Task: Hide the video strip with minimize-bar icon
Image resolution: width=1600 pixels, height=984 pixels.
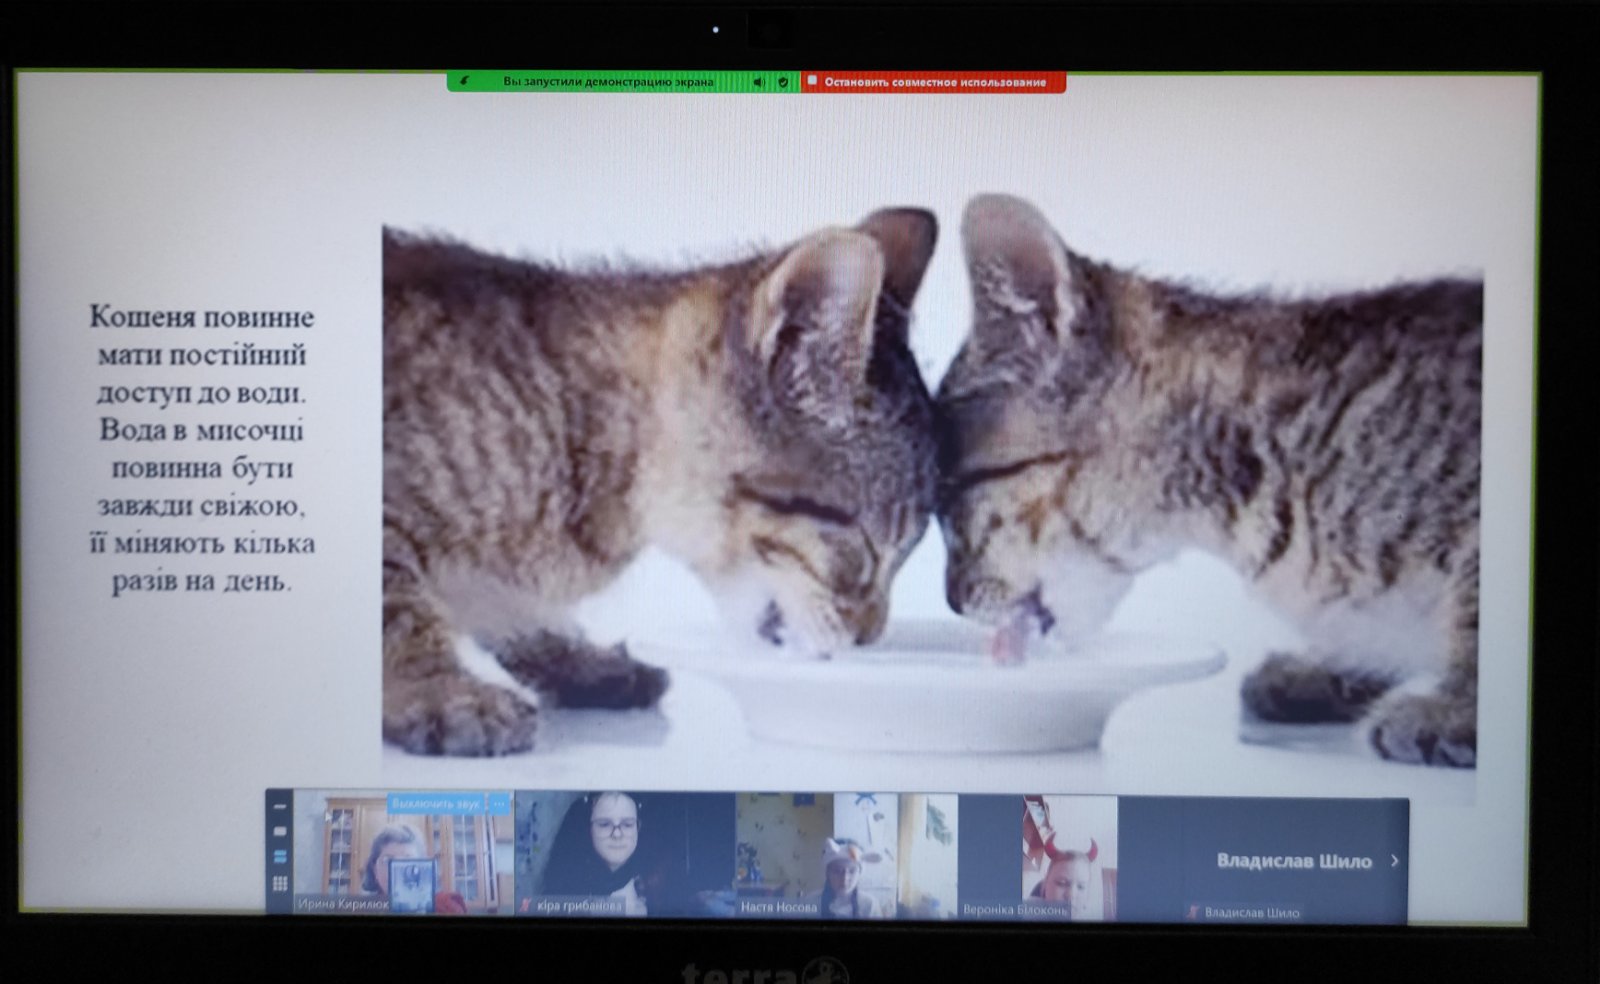Action: (x=280, y=806)
